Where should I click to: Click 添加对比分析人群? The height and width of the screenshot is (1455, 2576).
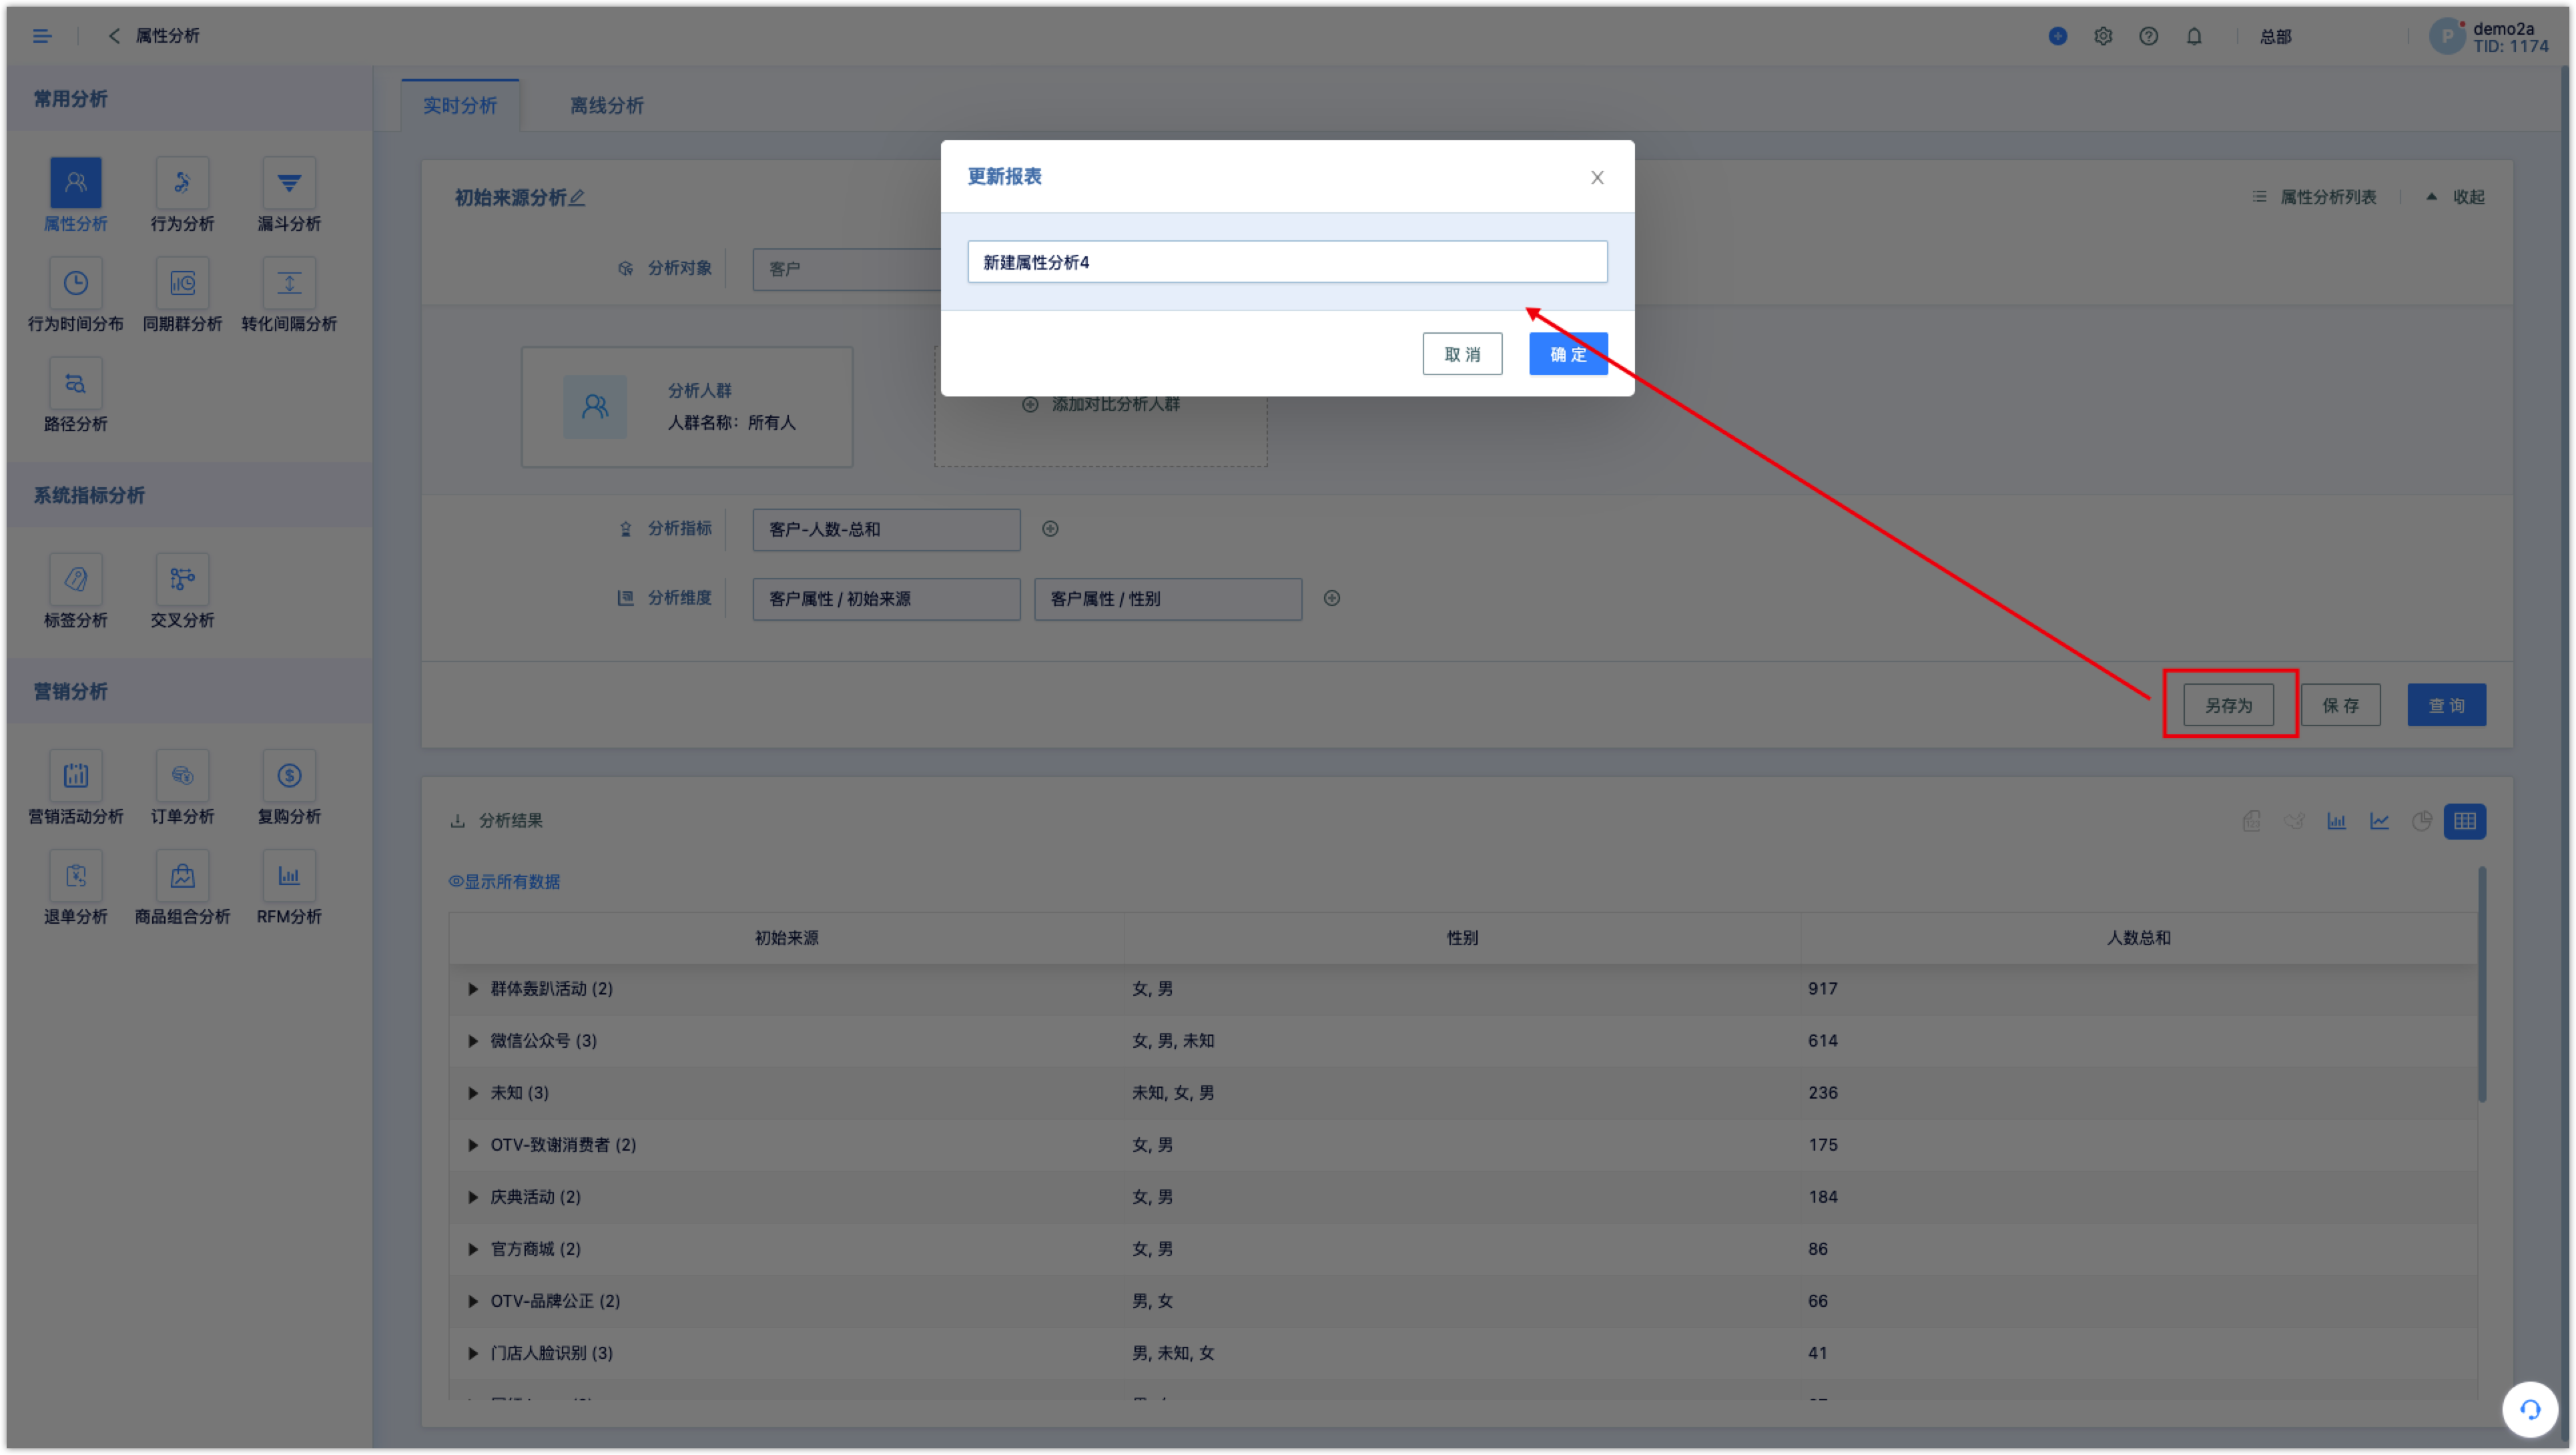(1100, 404)
